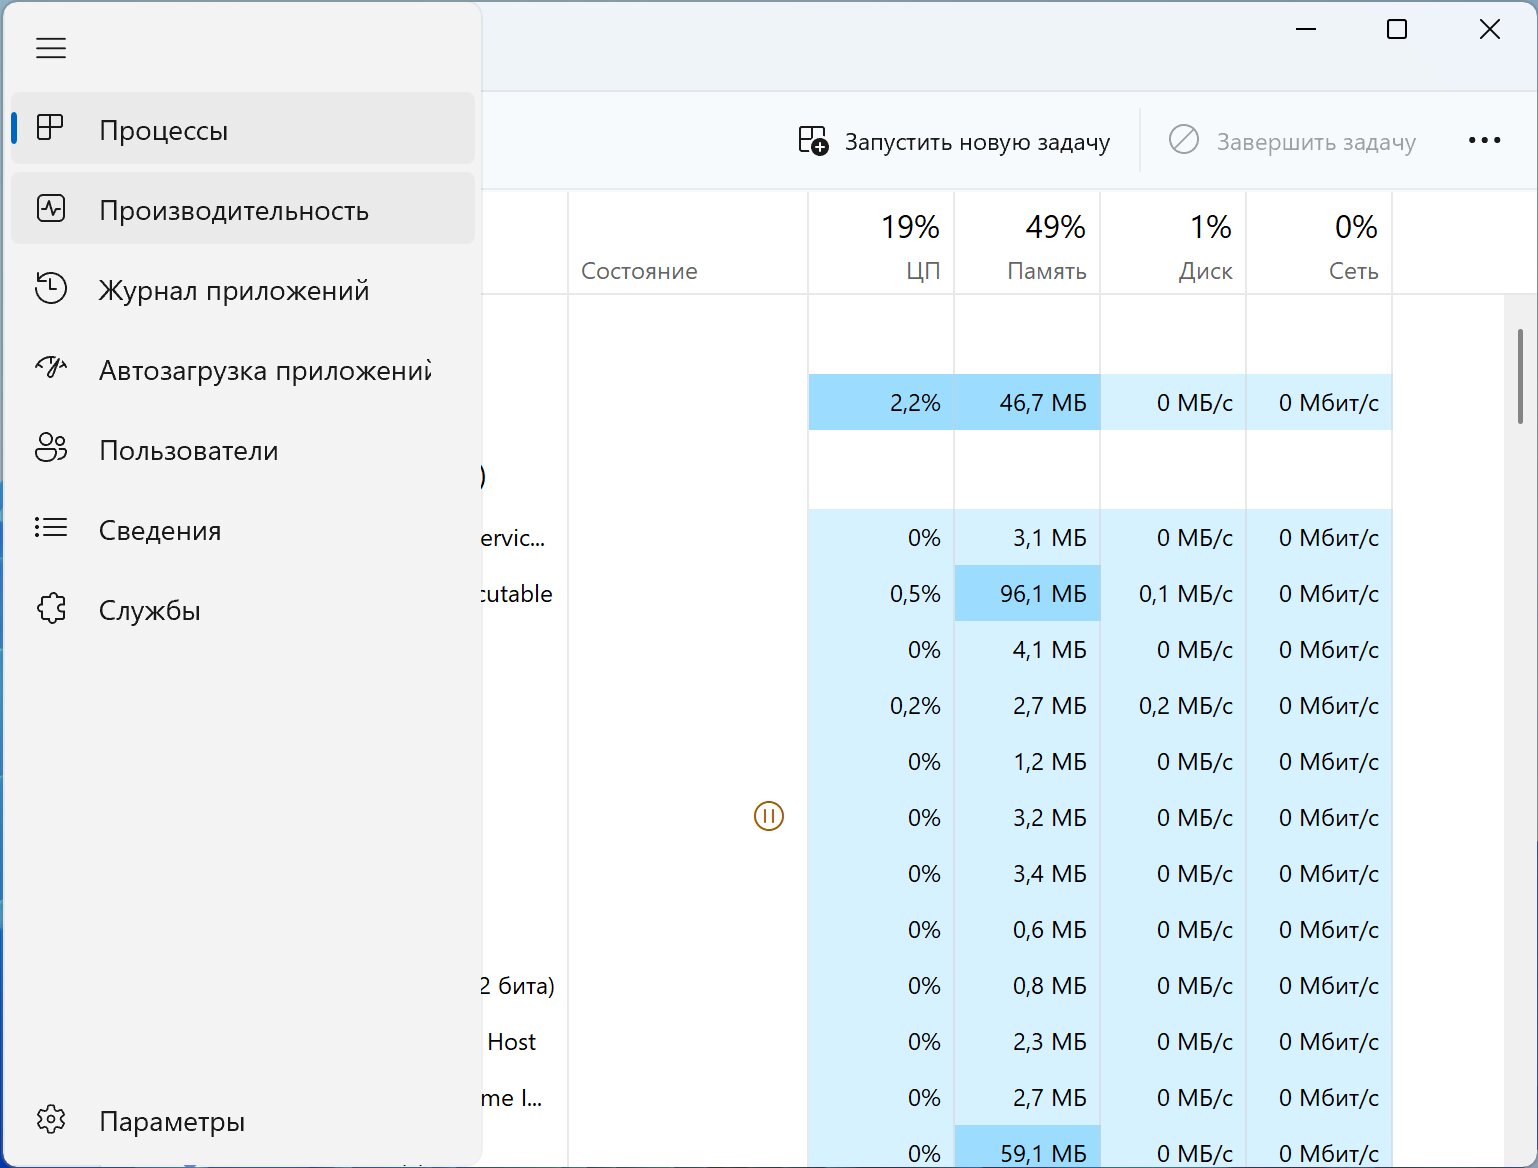Screen dimensions: 1538x1168
Task: Click the Журнал приложений clock icon
Action: 50,289
